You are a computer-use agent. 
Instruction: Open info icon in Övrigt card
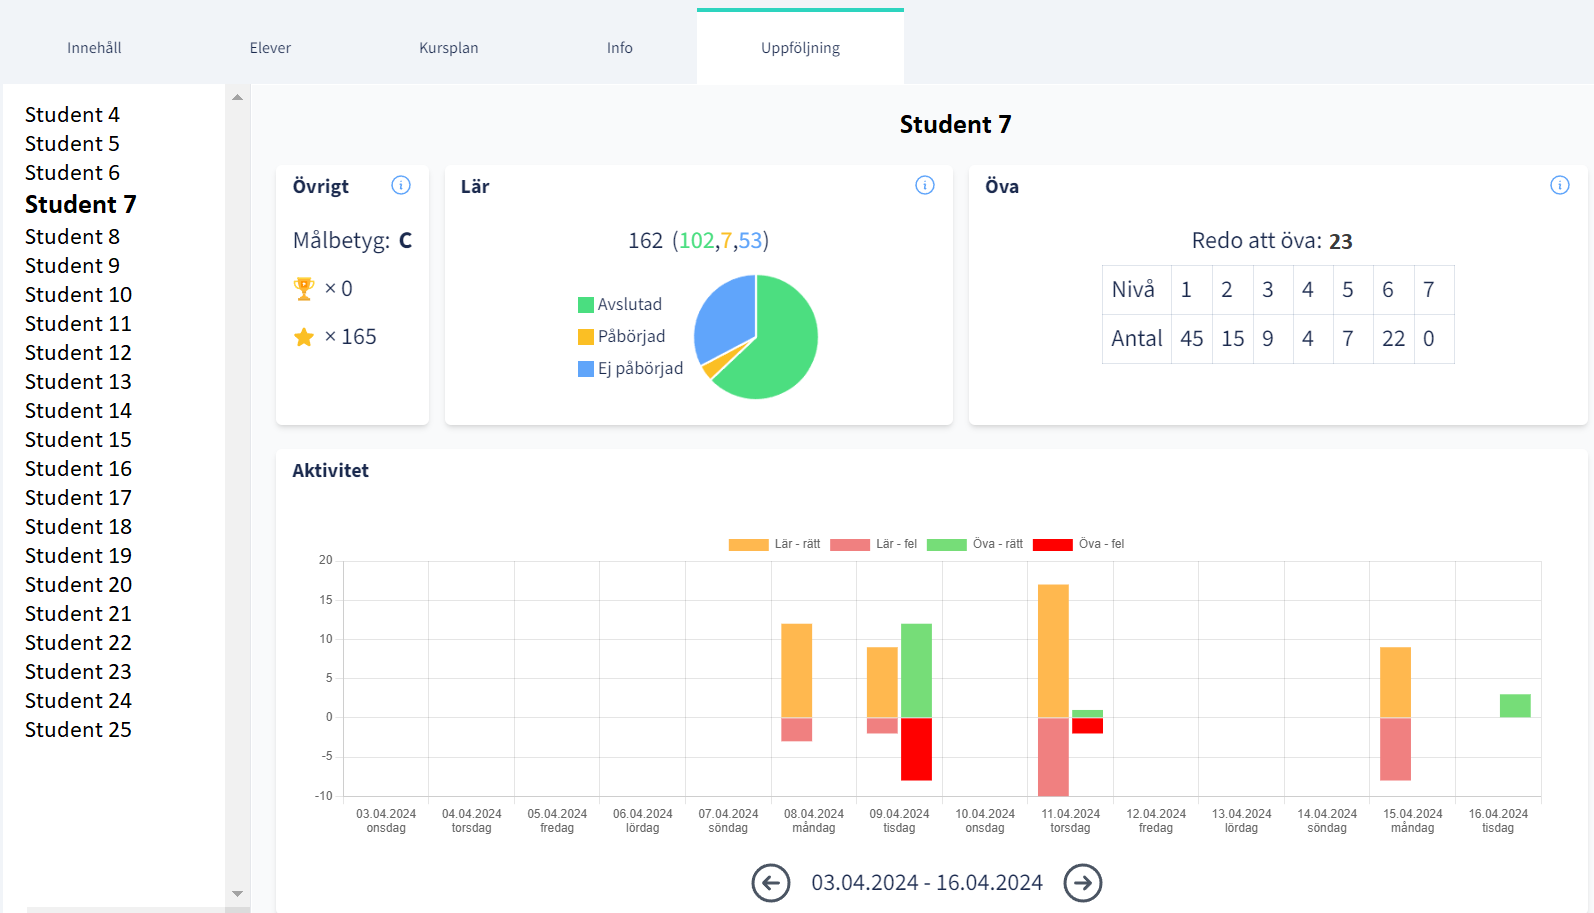tap(401, 185)
